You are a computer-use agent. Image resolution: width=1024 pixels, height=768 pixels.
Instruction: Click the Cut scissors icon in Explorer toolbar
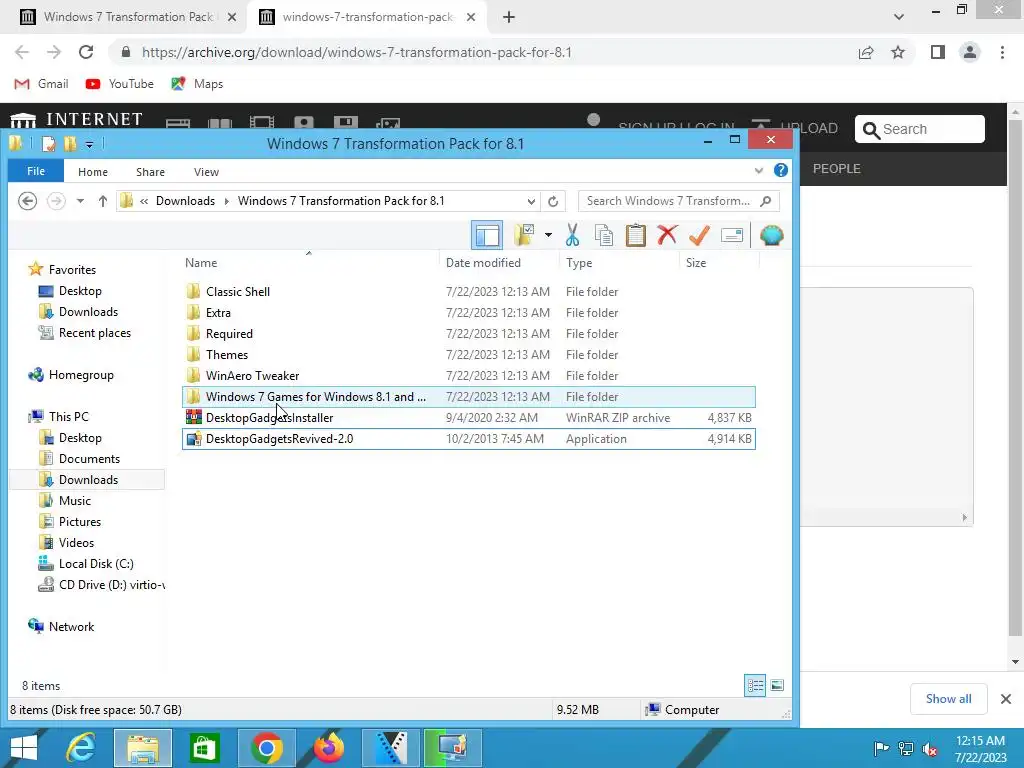click(x=572, y=235)
